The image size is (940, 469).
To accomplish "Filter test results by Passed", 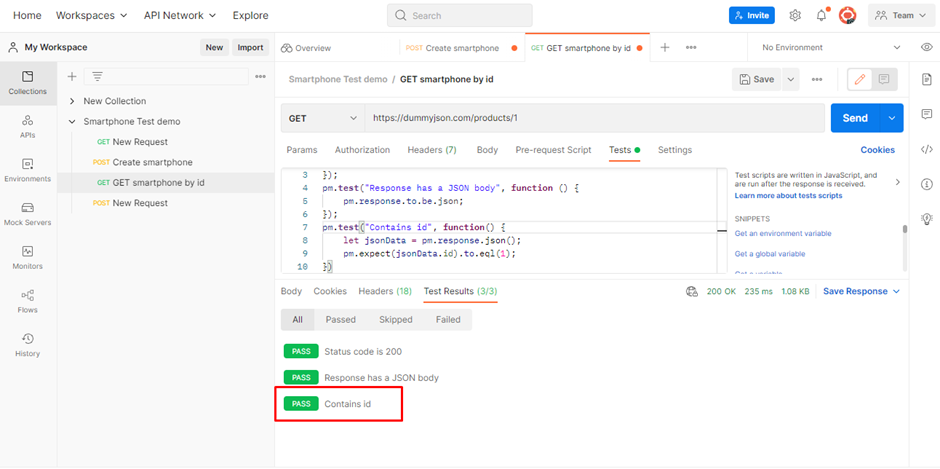I will point(341,320).
